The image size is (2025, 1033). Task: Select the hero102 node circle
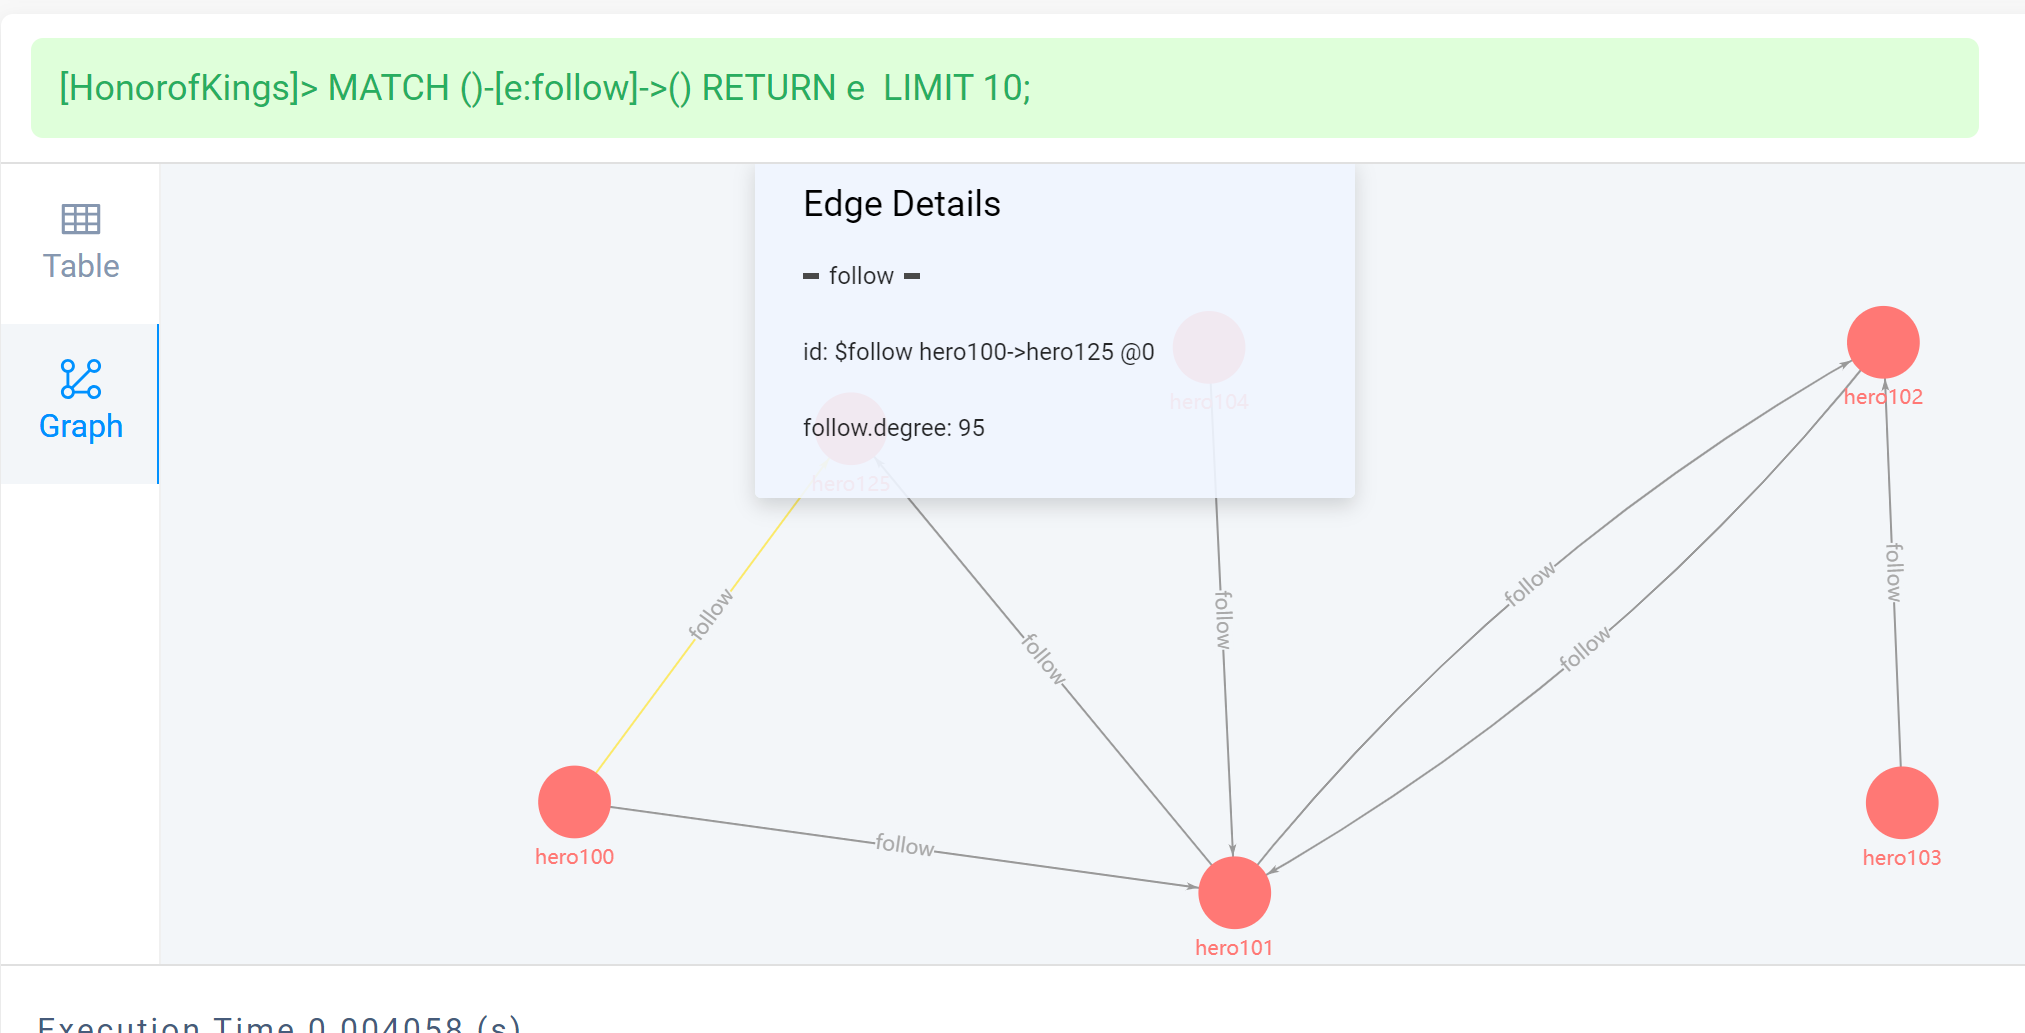(1883, 342)
